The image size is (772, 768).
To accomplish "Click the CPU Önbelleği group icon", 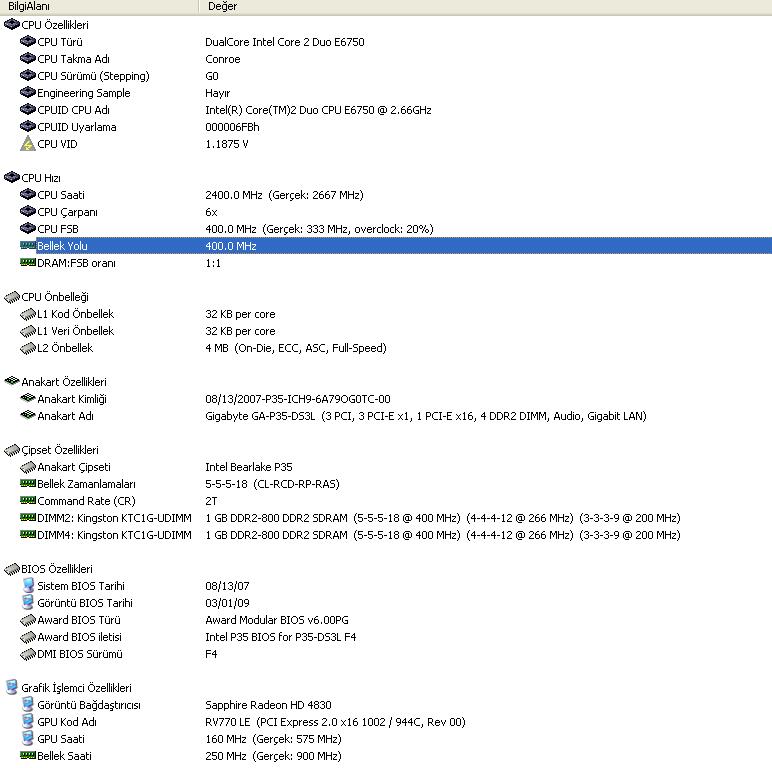I will point(11,297).
